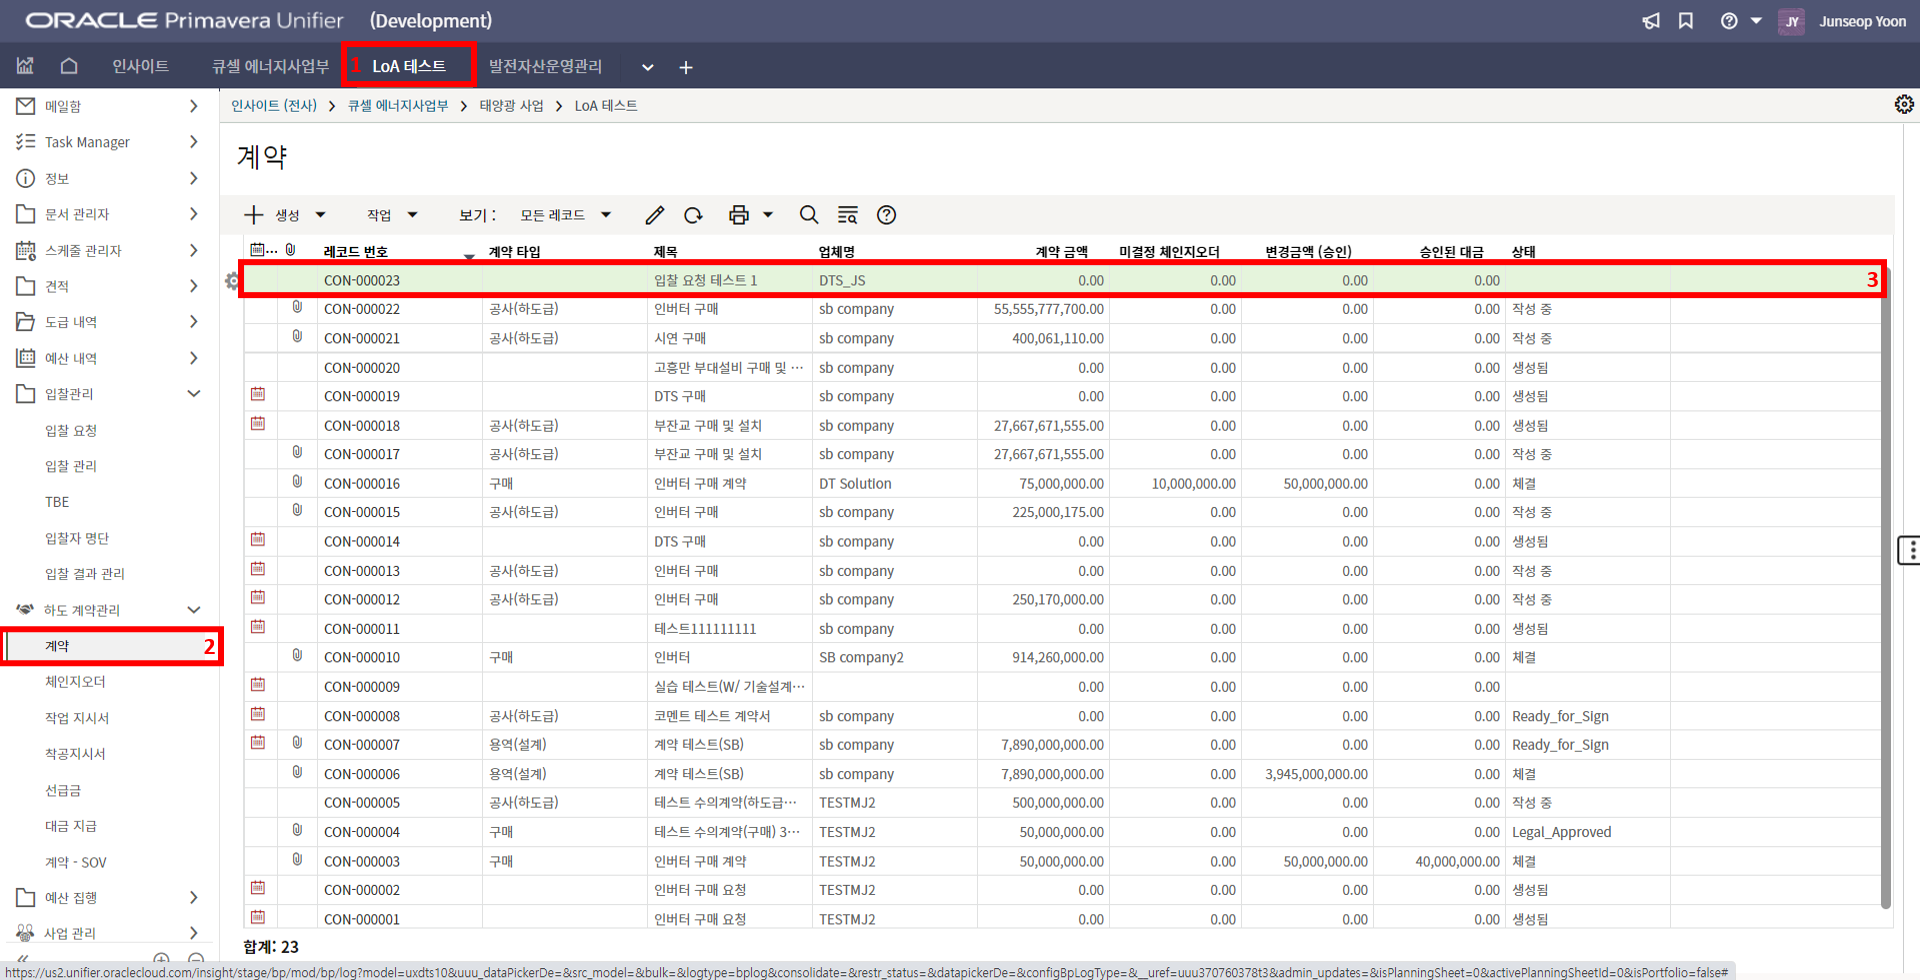The height and width of the screenshot is (980, 1920).
Task: Open search with the magnifier icon
Action: [x=809, y=215]
